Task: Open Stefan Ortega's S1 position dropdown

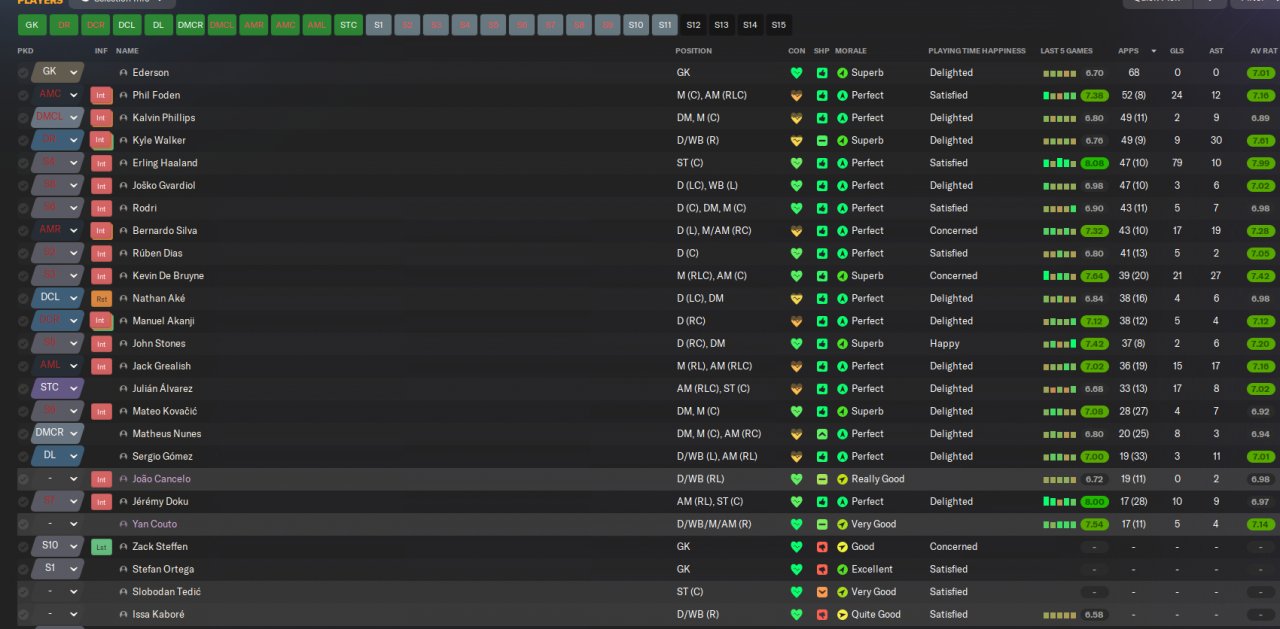Action: (57, 569)
